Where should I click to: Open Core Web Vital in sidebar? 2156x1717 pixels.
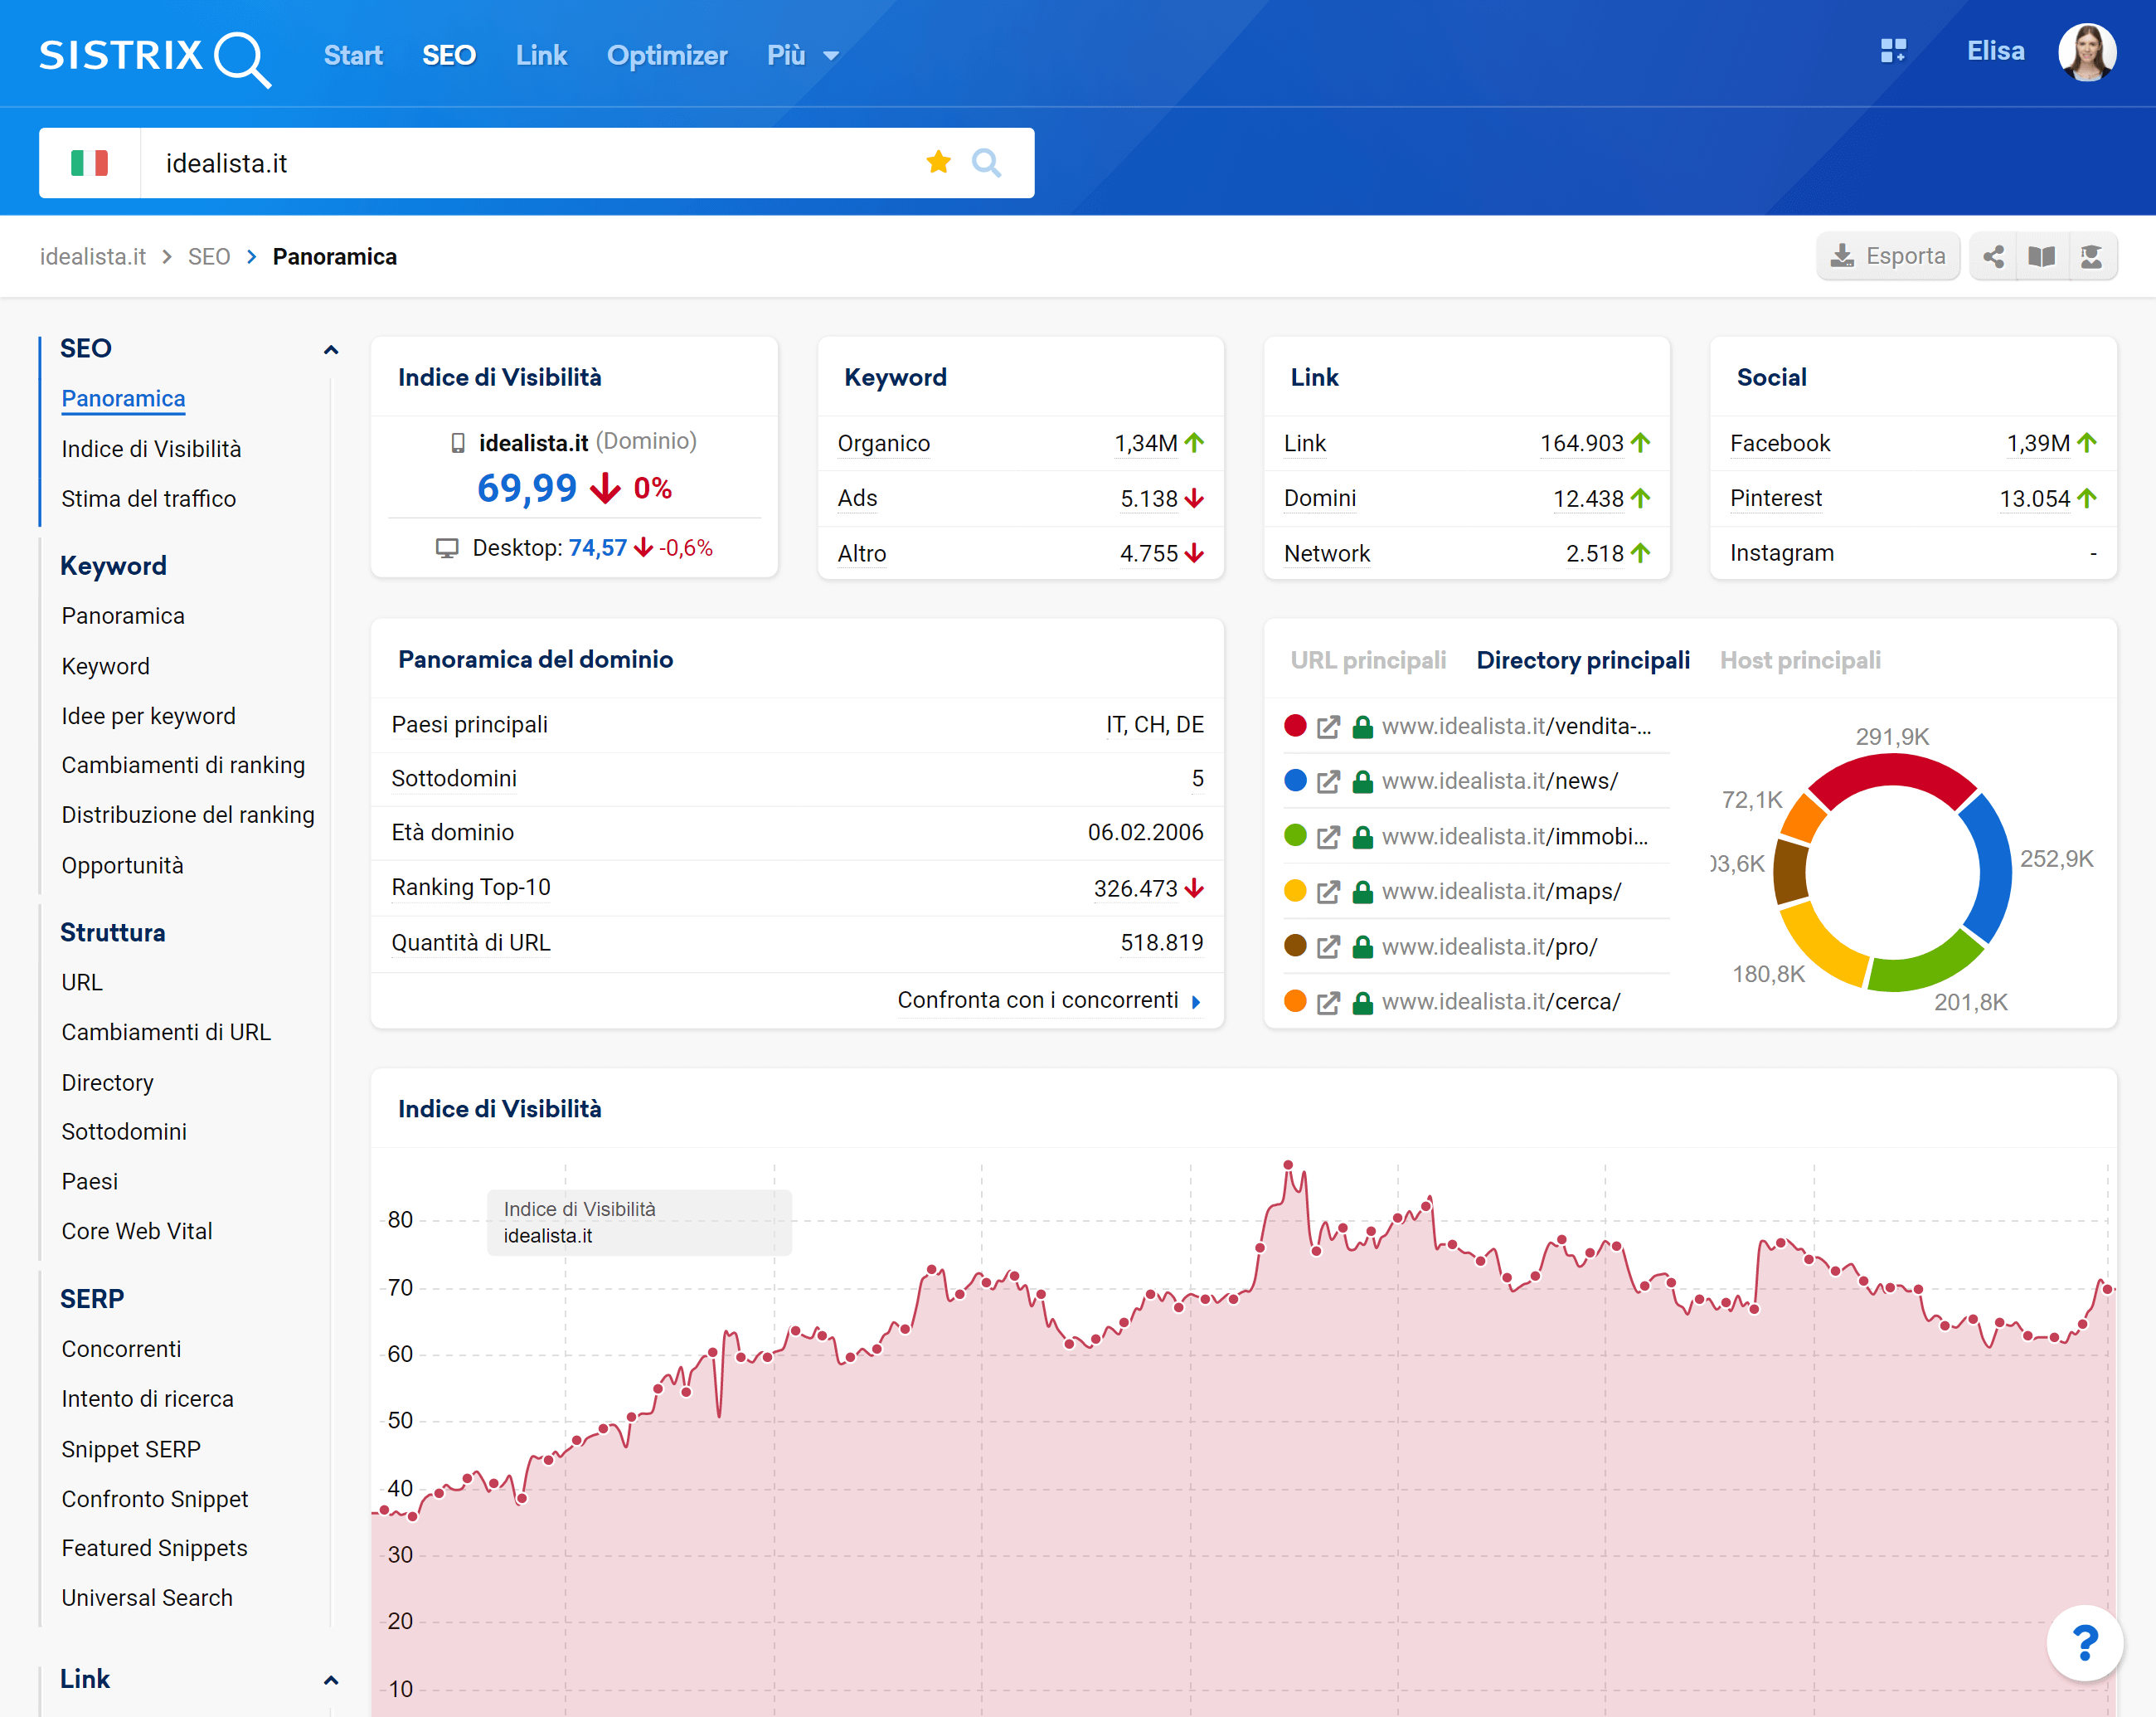pyautogui.click(x=136, y=1232)
